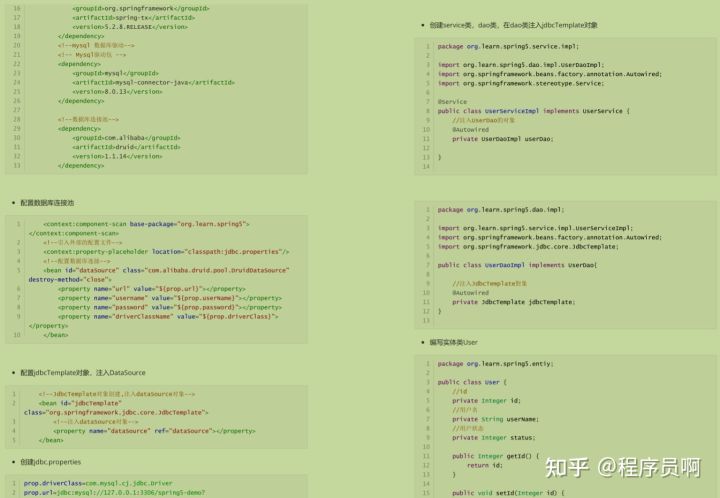Click the line starting "prop.url=jdbc:mysql://127.0.0.1:3306"
720x498 pixels.
click(x=114, y=492)
